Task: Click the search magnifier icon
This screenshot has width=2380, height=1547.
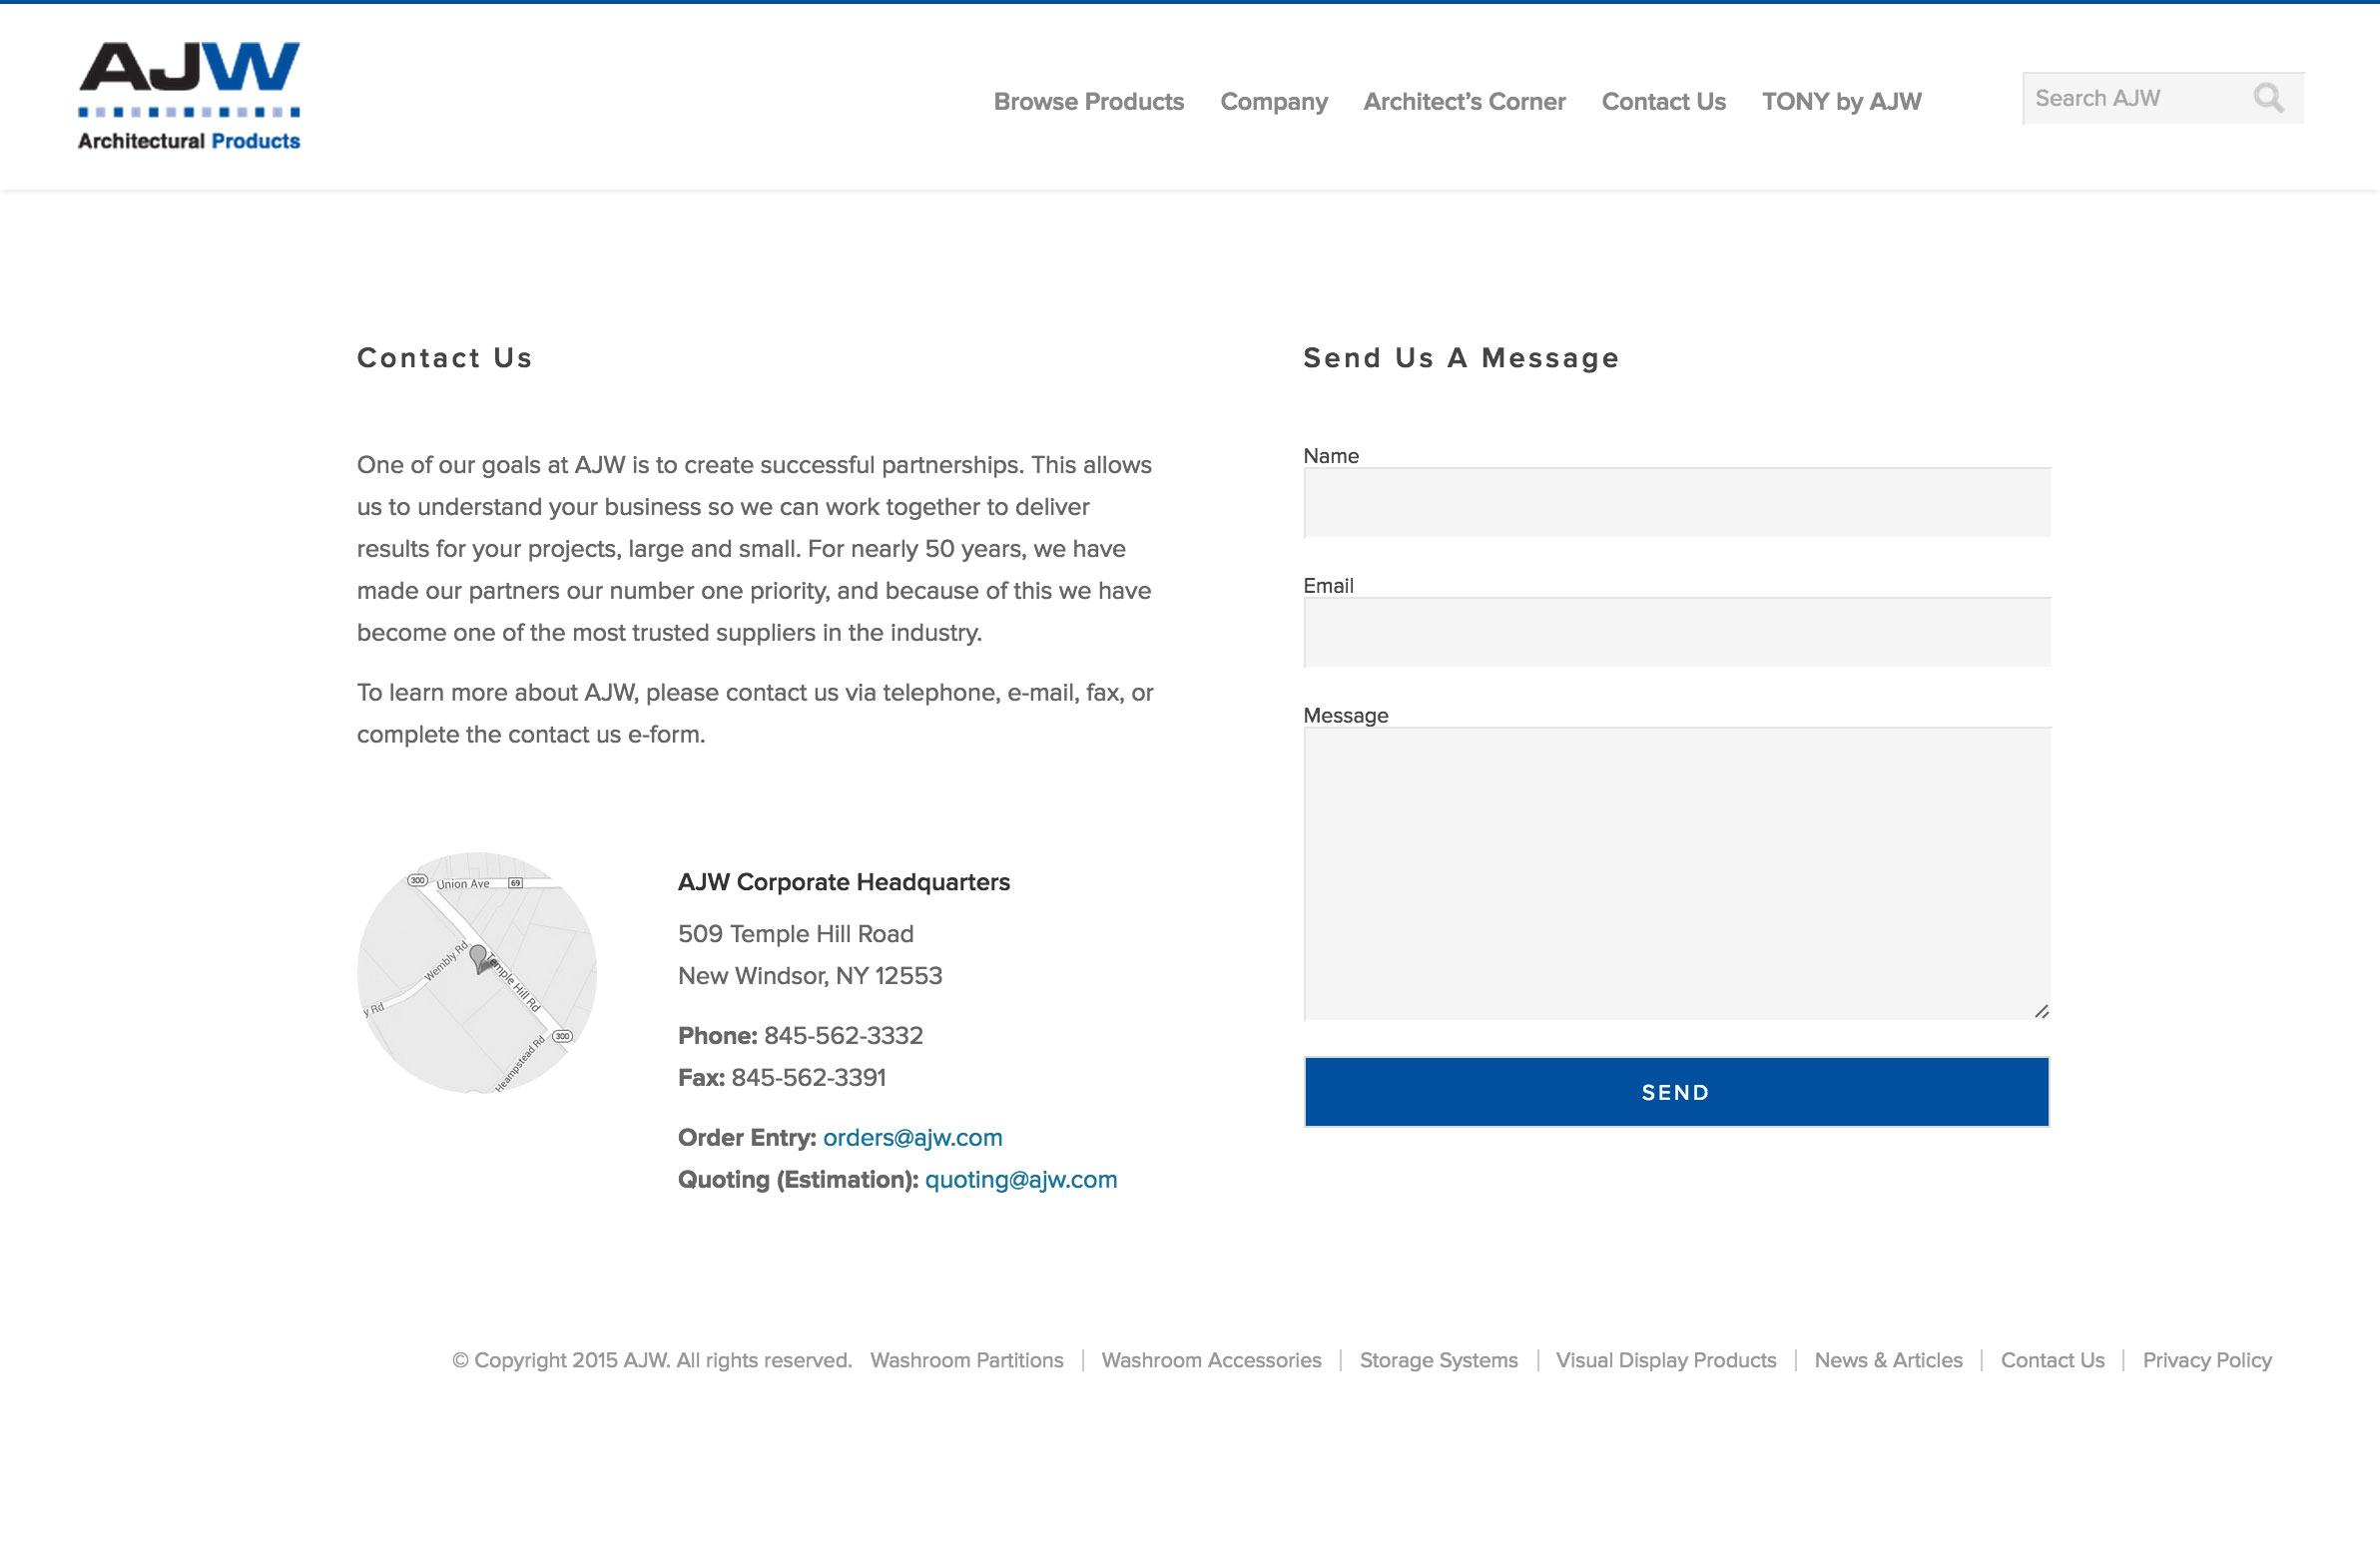Action: [x=2268, y=98]
